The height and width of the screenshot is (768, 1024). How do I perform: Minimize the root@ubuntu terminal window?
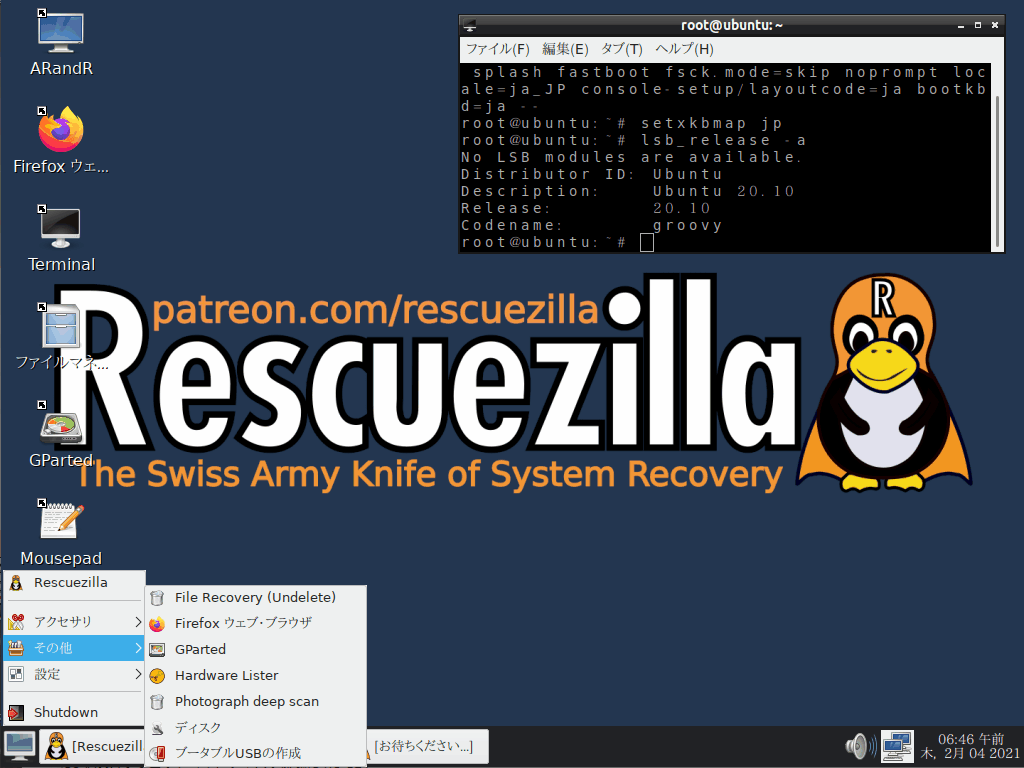(x=961, y=25)
